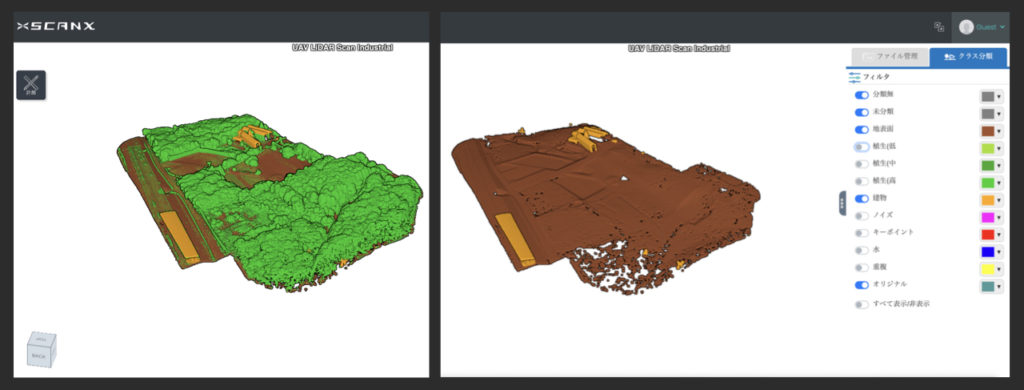Enable the 植生(高 vegetation class
This screenshot has width=1024, height=390.
pos(862,181)
